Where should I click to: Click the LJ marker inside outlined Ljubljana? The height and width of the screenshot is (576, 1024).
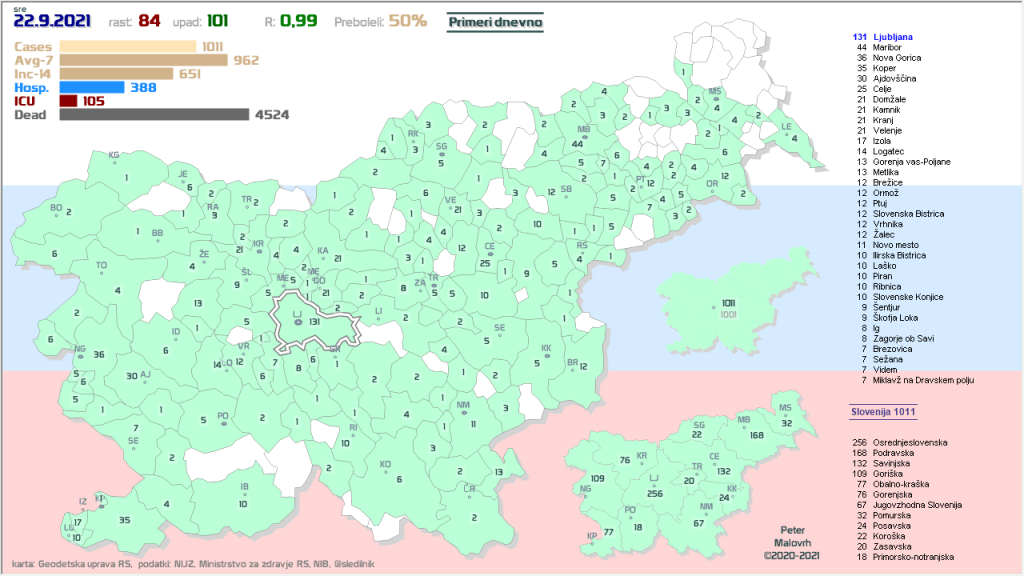coord(297,320)
